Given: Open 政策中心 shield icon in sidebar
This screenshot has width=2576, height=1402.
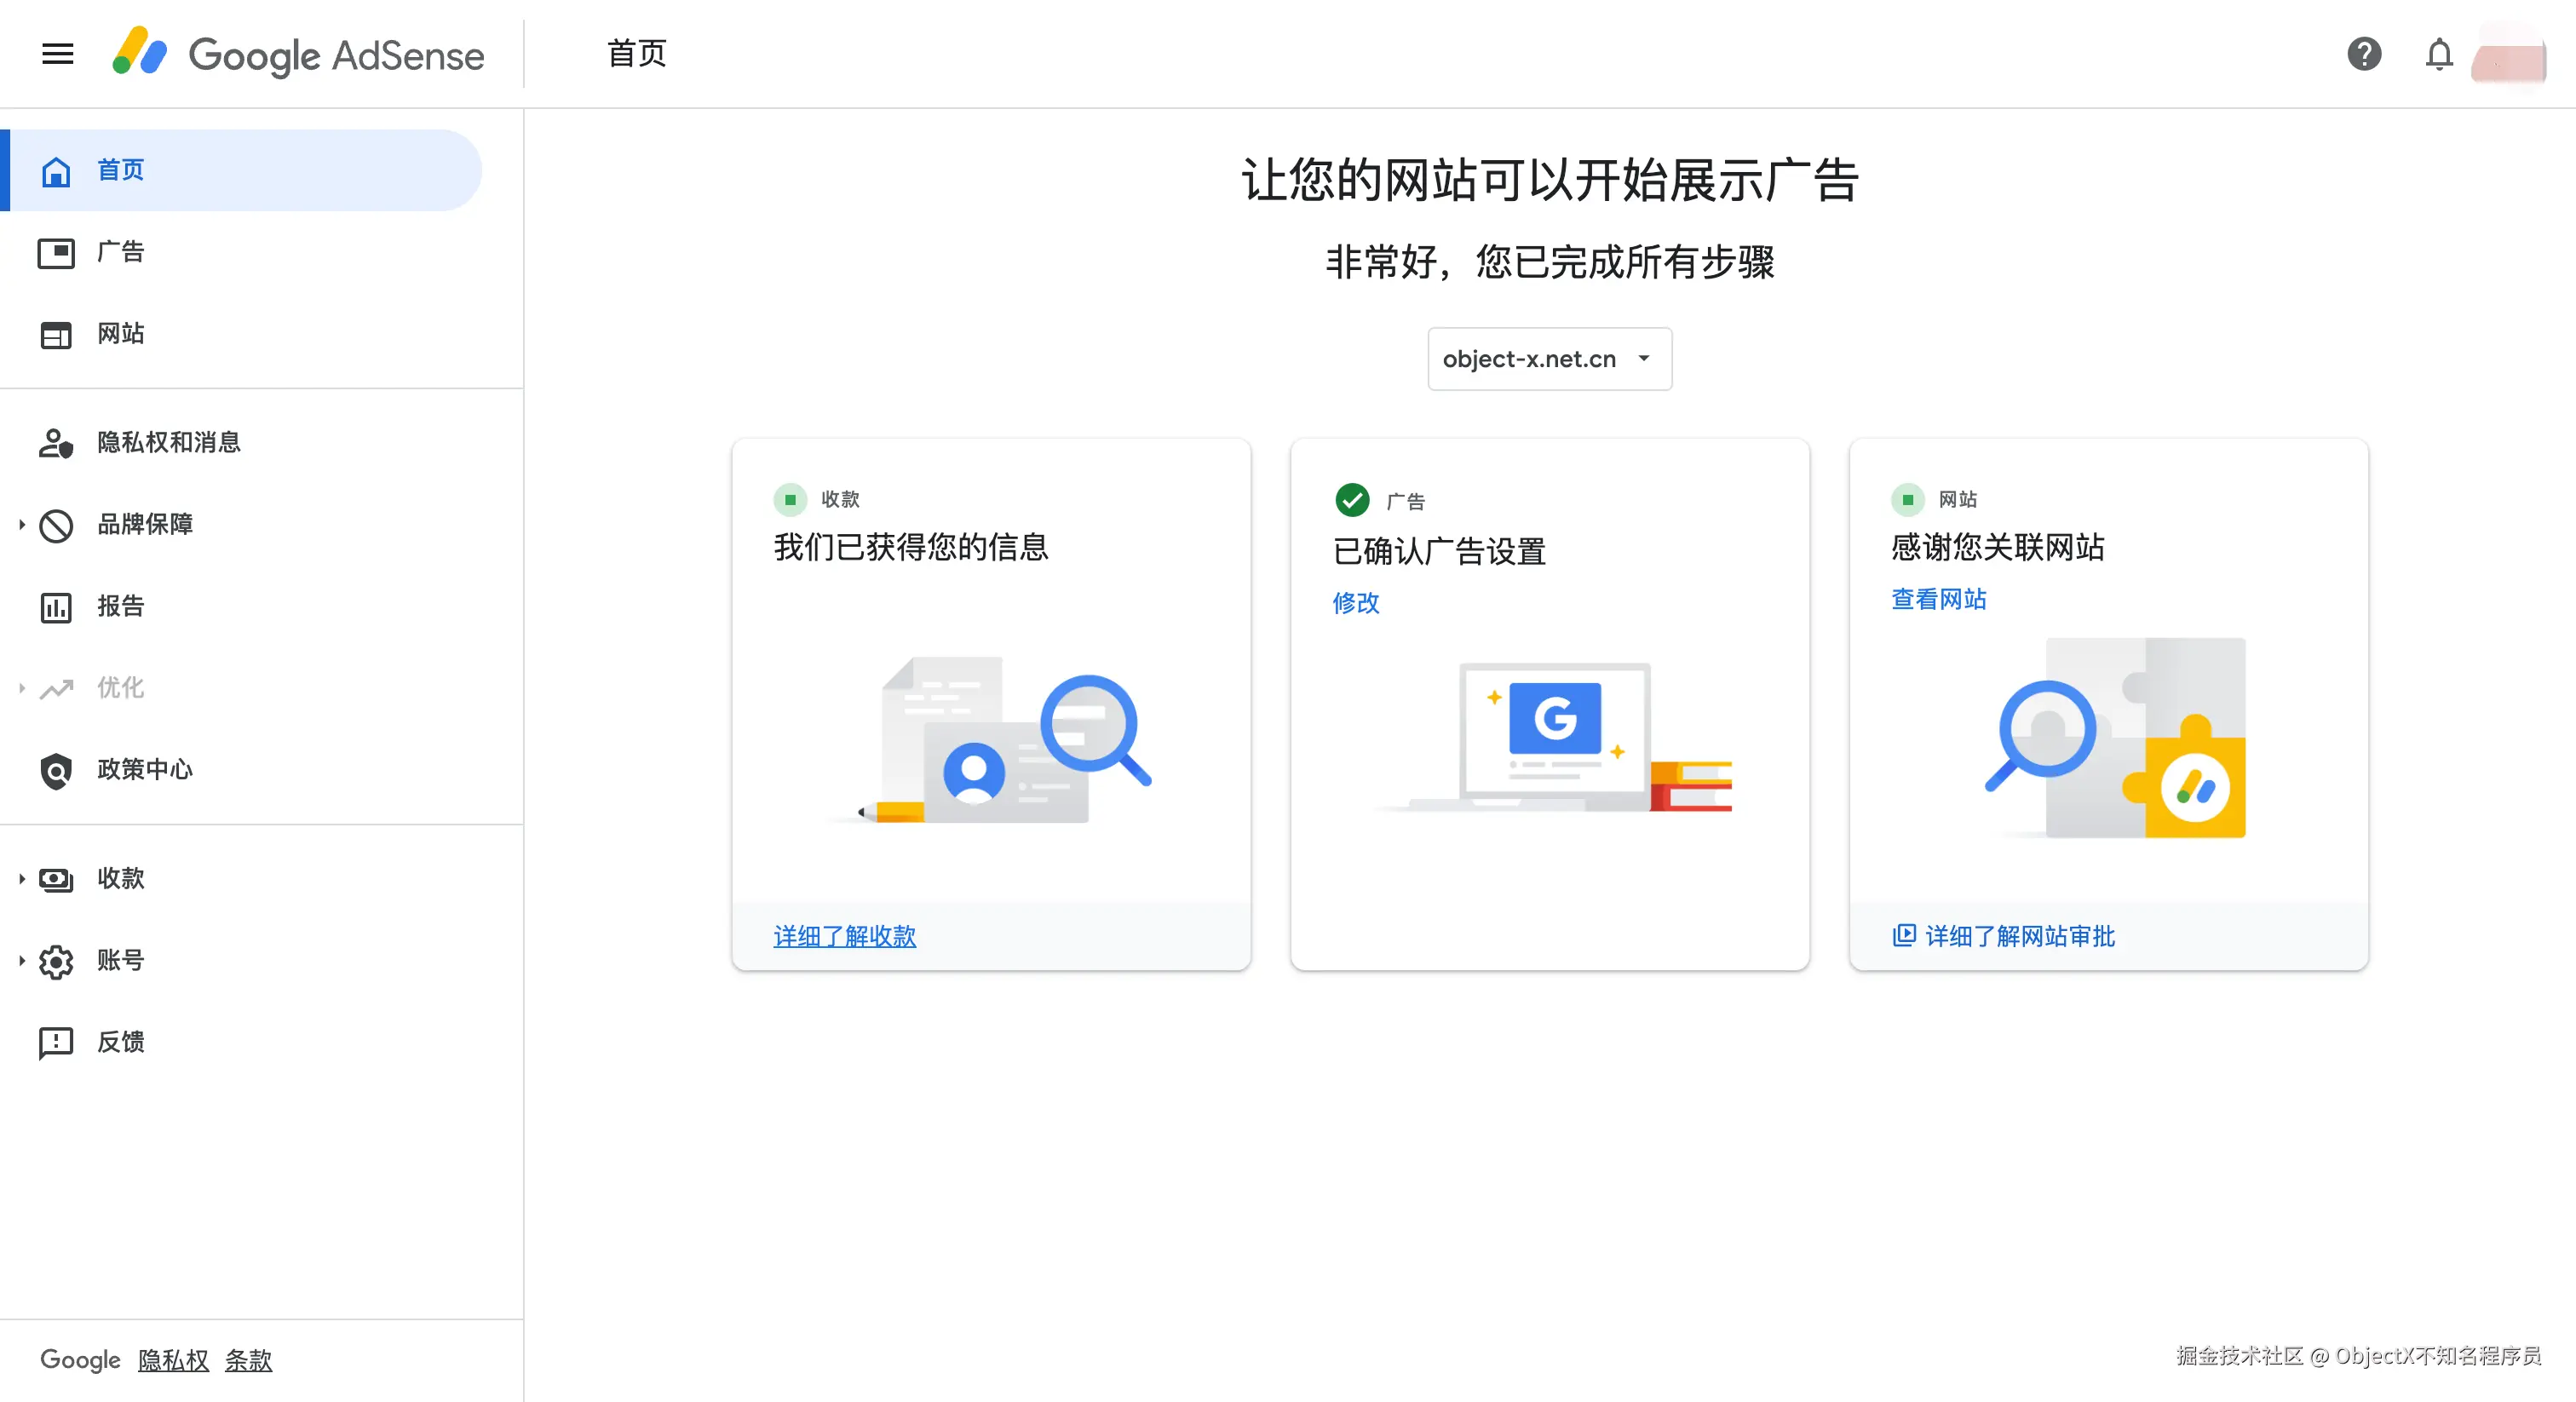Looking at the screenshot, I should coord(56,770).
